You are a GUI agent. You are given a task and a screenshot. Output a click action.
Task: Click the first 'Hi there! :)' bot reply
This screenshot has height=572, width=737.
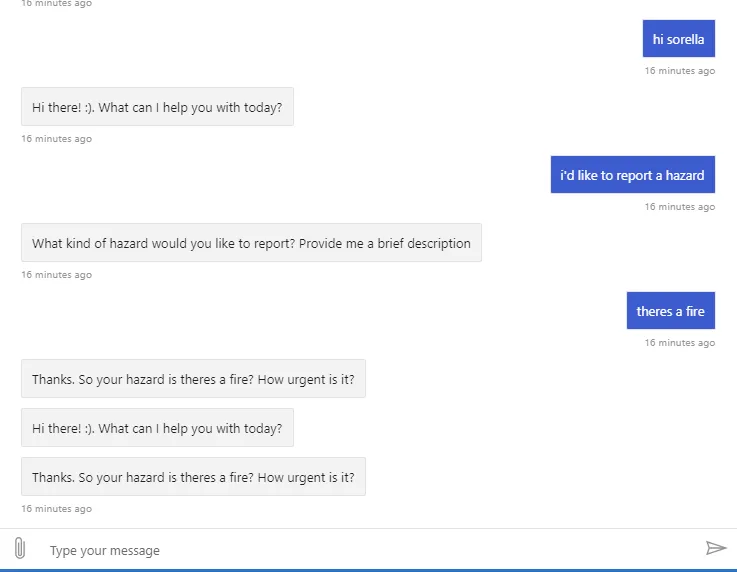click(157, 107)
